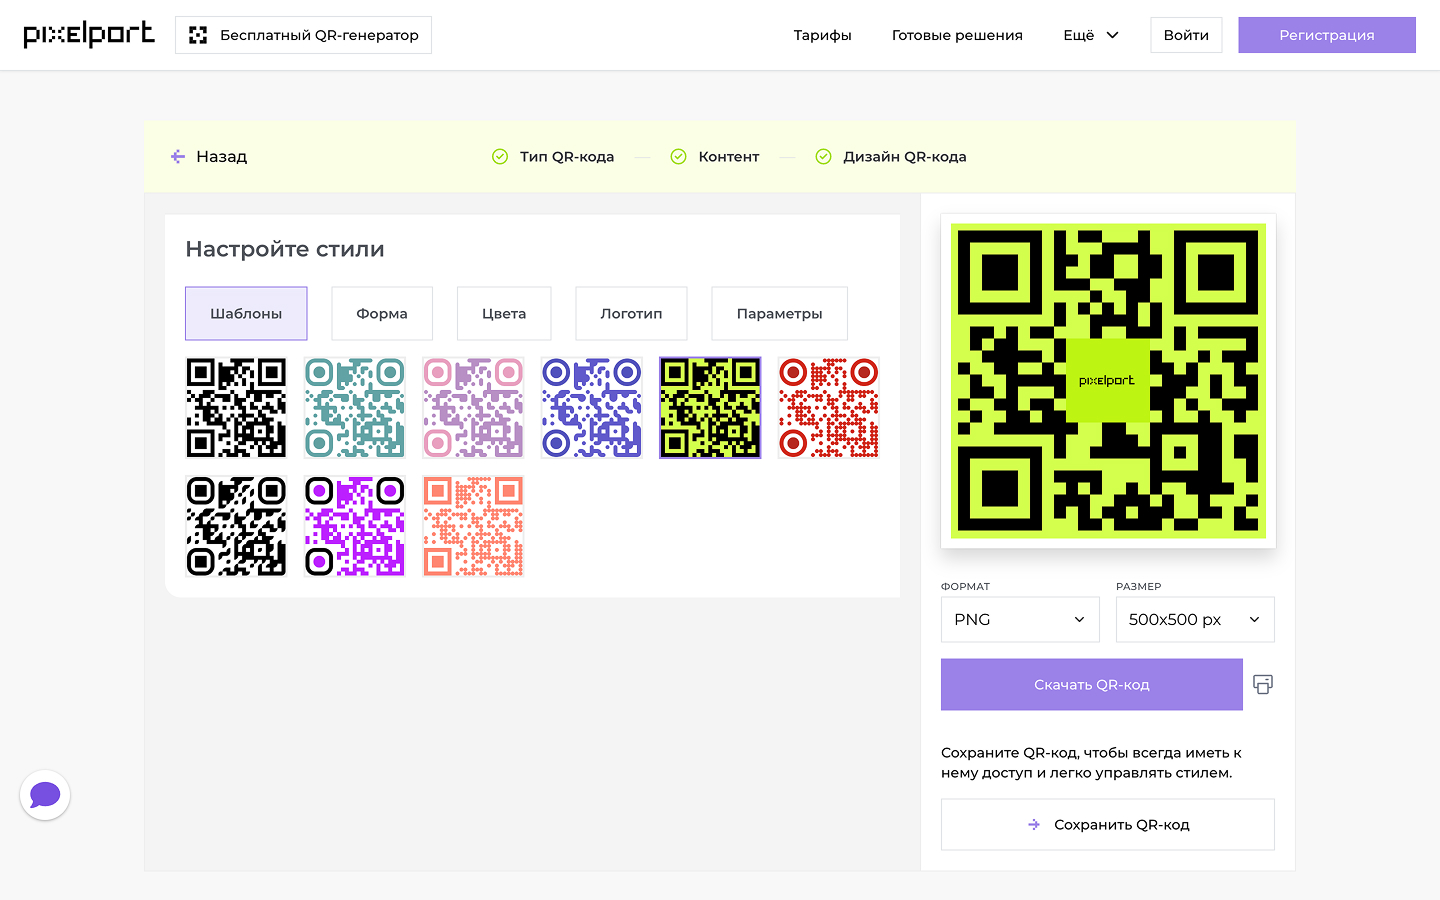Click the QR icon in free generator button

click(198, 35)
